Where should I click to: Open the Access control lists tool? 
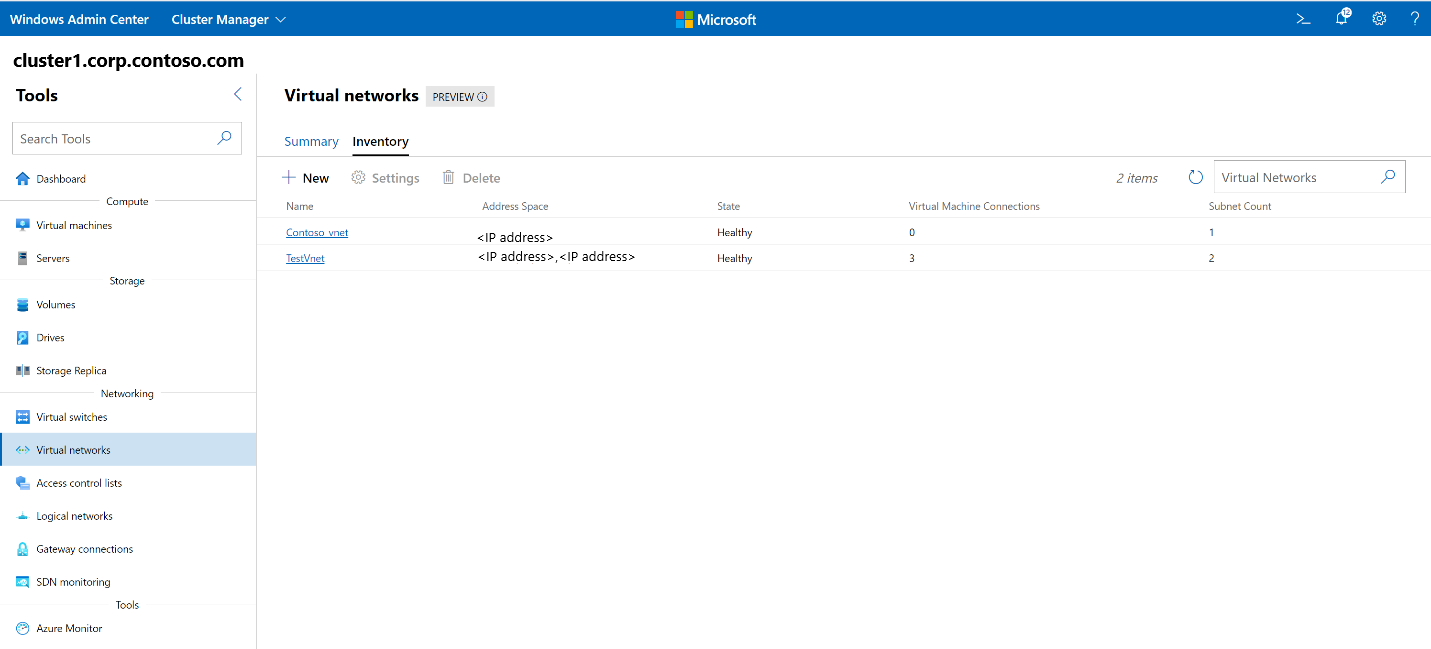coord(79,482)
